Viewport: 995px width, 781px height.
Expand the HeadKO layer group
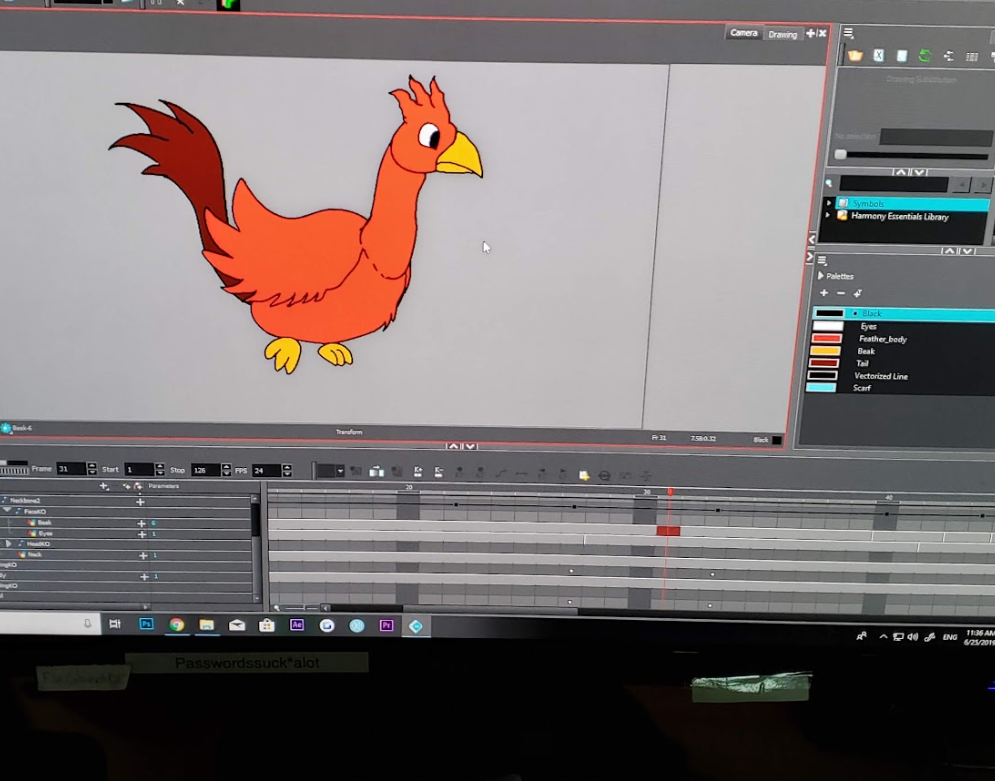[8, 544]
